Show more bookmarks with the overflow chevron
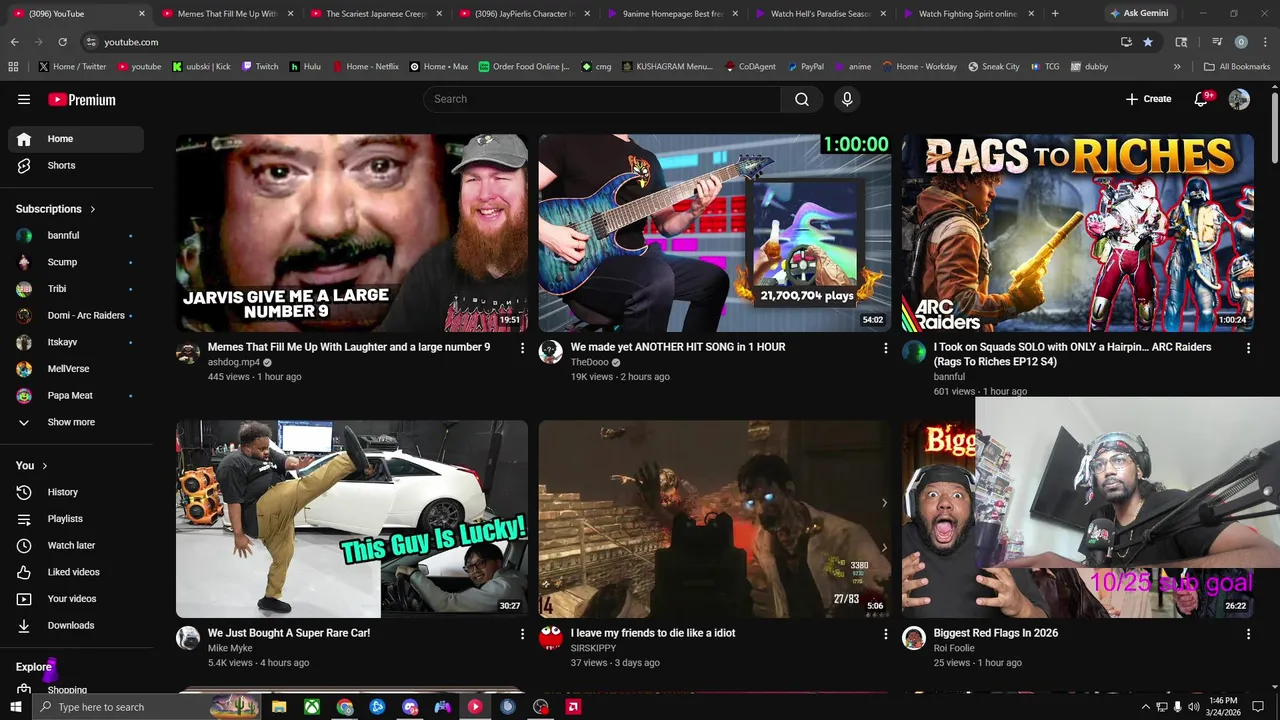The width and height of the screenshot is (1280, 720). [x=1177, y=67]
